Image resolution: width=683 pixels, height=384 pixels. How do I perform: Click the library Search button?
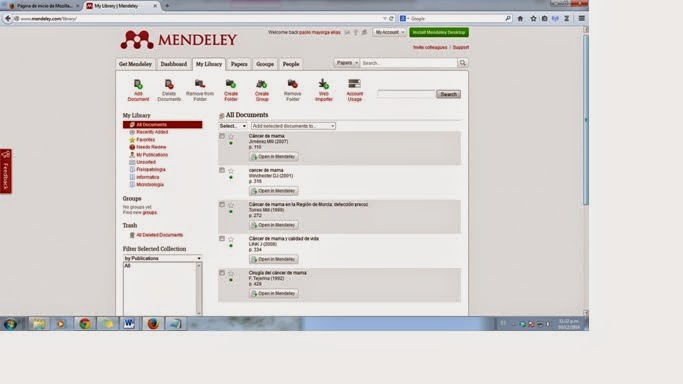point(448,94)
